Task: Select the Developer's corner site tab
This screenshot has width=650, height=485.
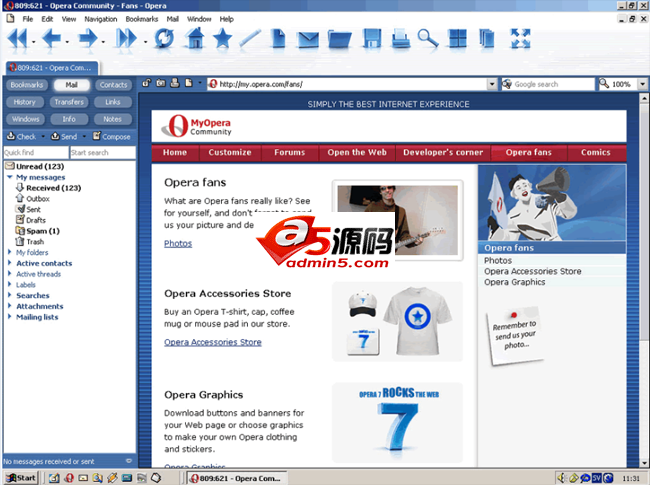Action: 443,153
